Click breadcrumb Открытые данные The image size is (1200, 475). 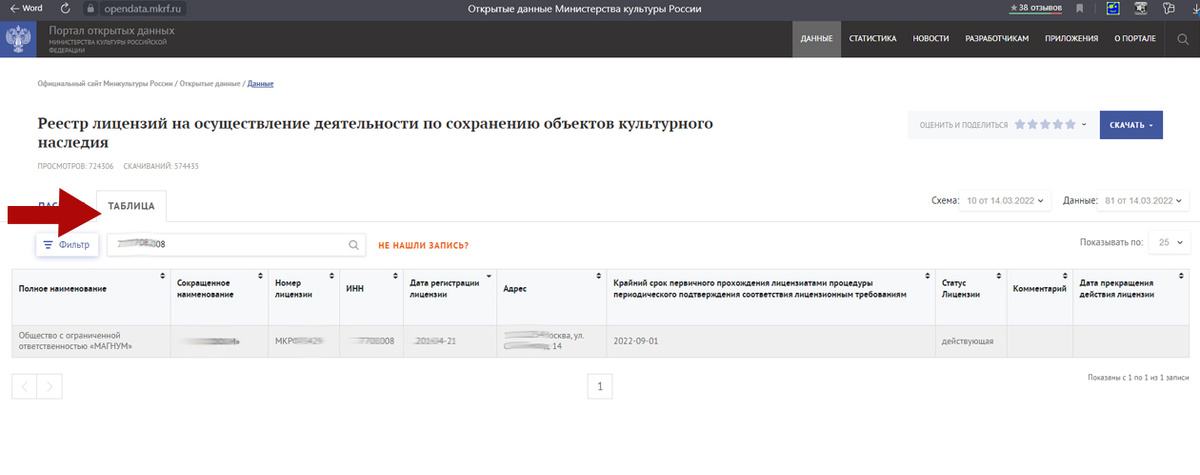pyautogui.click(x=209, y=83)
